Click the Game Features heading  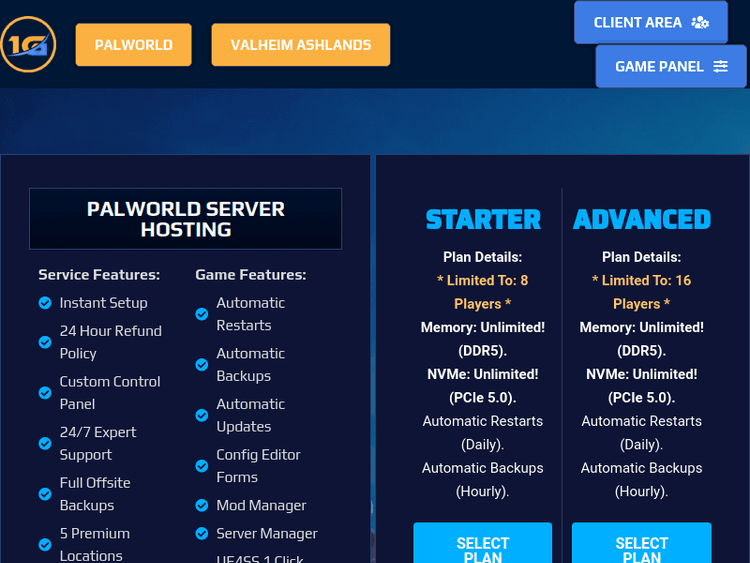pos(251,275)
